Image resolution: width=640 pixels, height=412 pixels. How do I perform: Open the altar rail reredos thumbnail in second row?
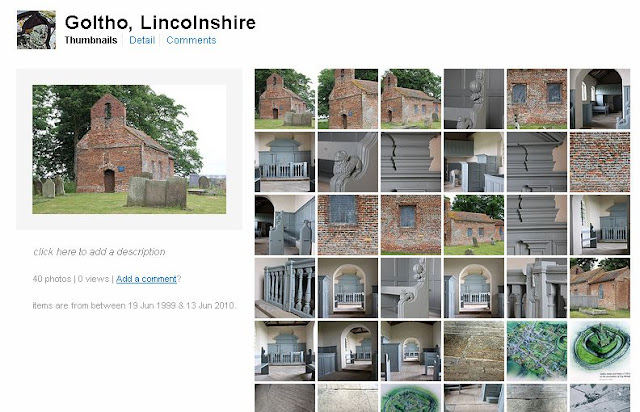285,162
